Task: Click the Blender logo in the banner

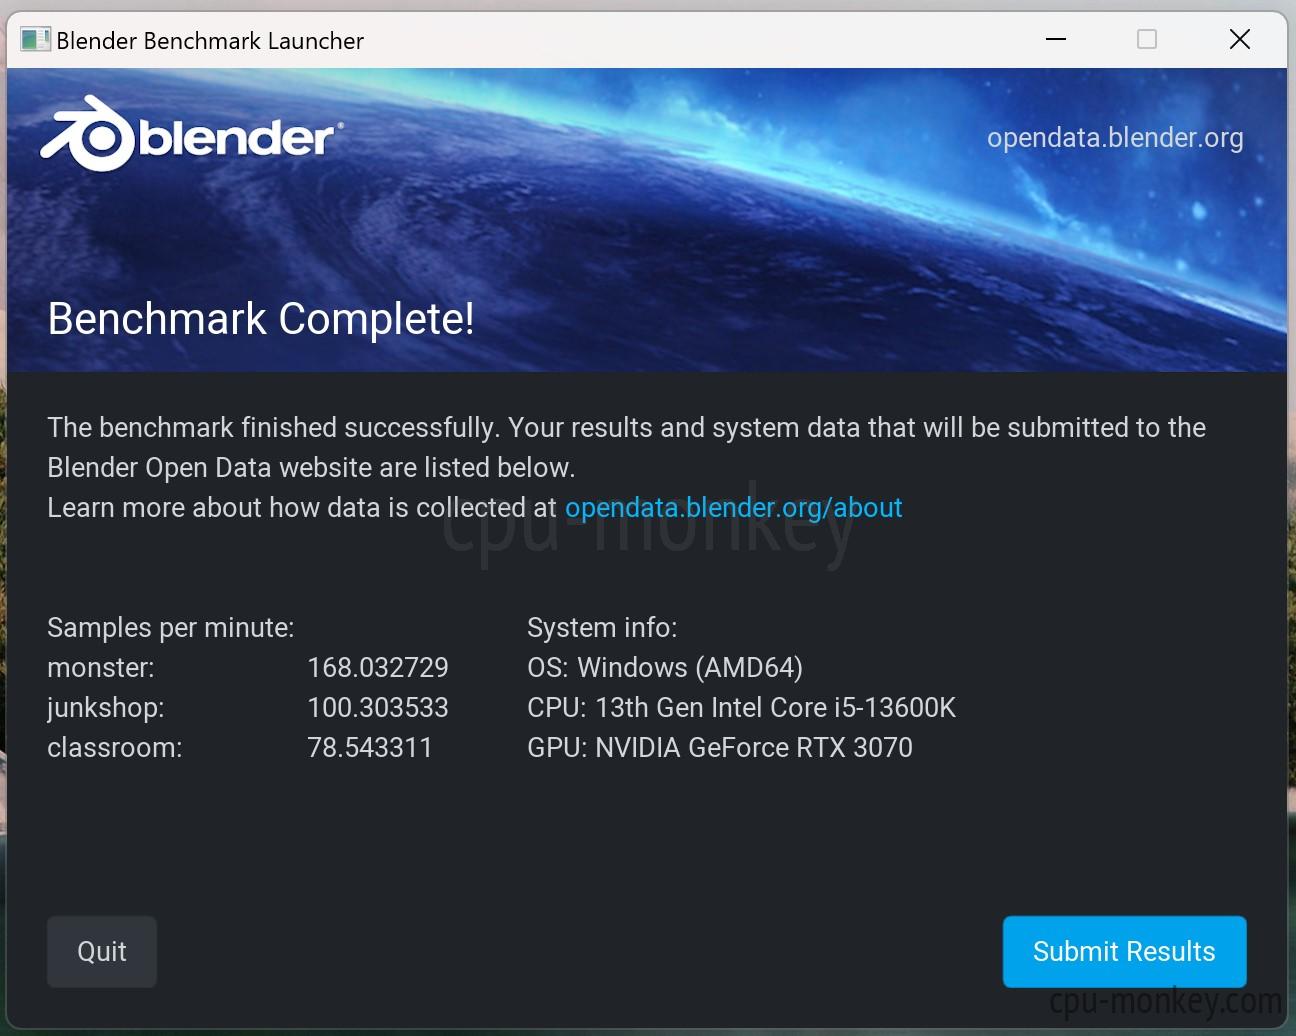Action: coord(191,134)
